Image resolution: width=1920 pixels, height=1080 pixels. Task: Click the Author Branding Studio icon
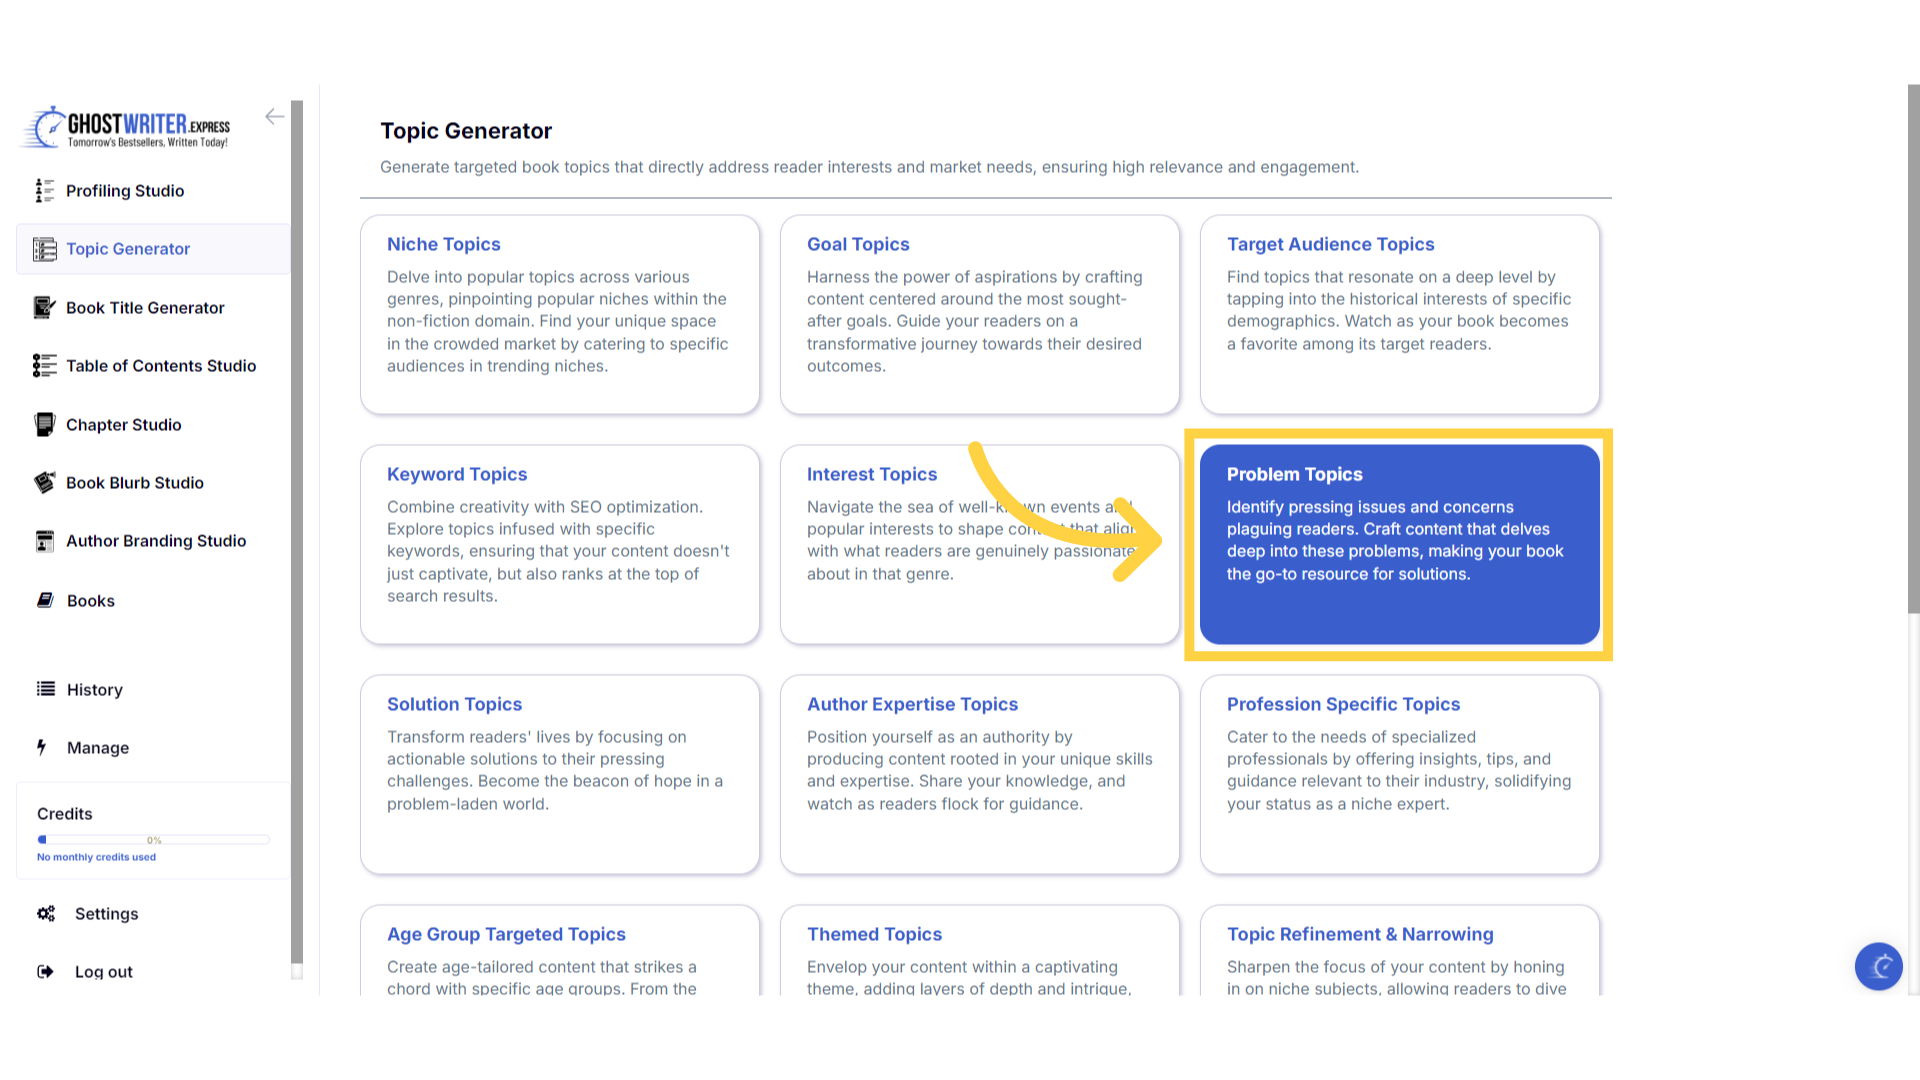pyautogui.click(x=44, y=541)
